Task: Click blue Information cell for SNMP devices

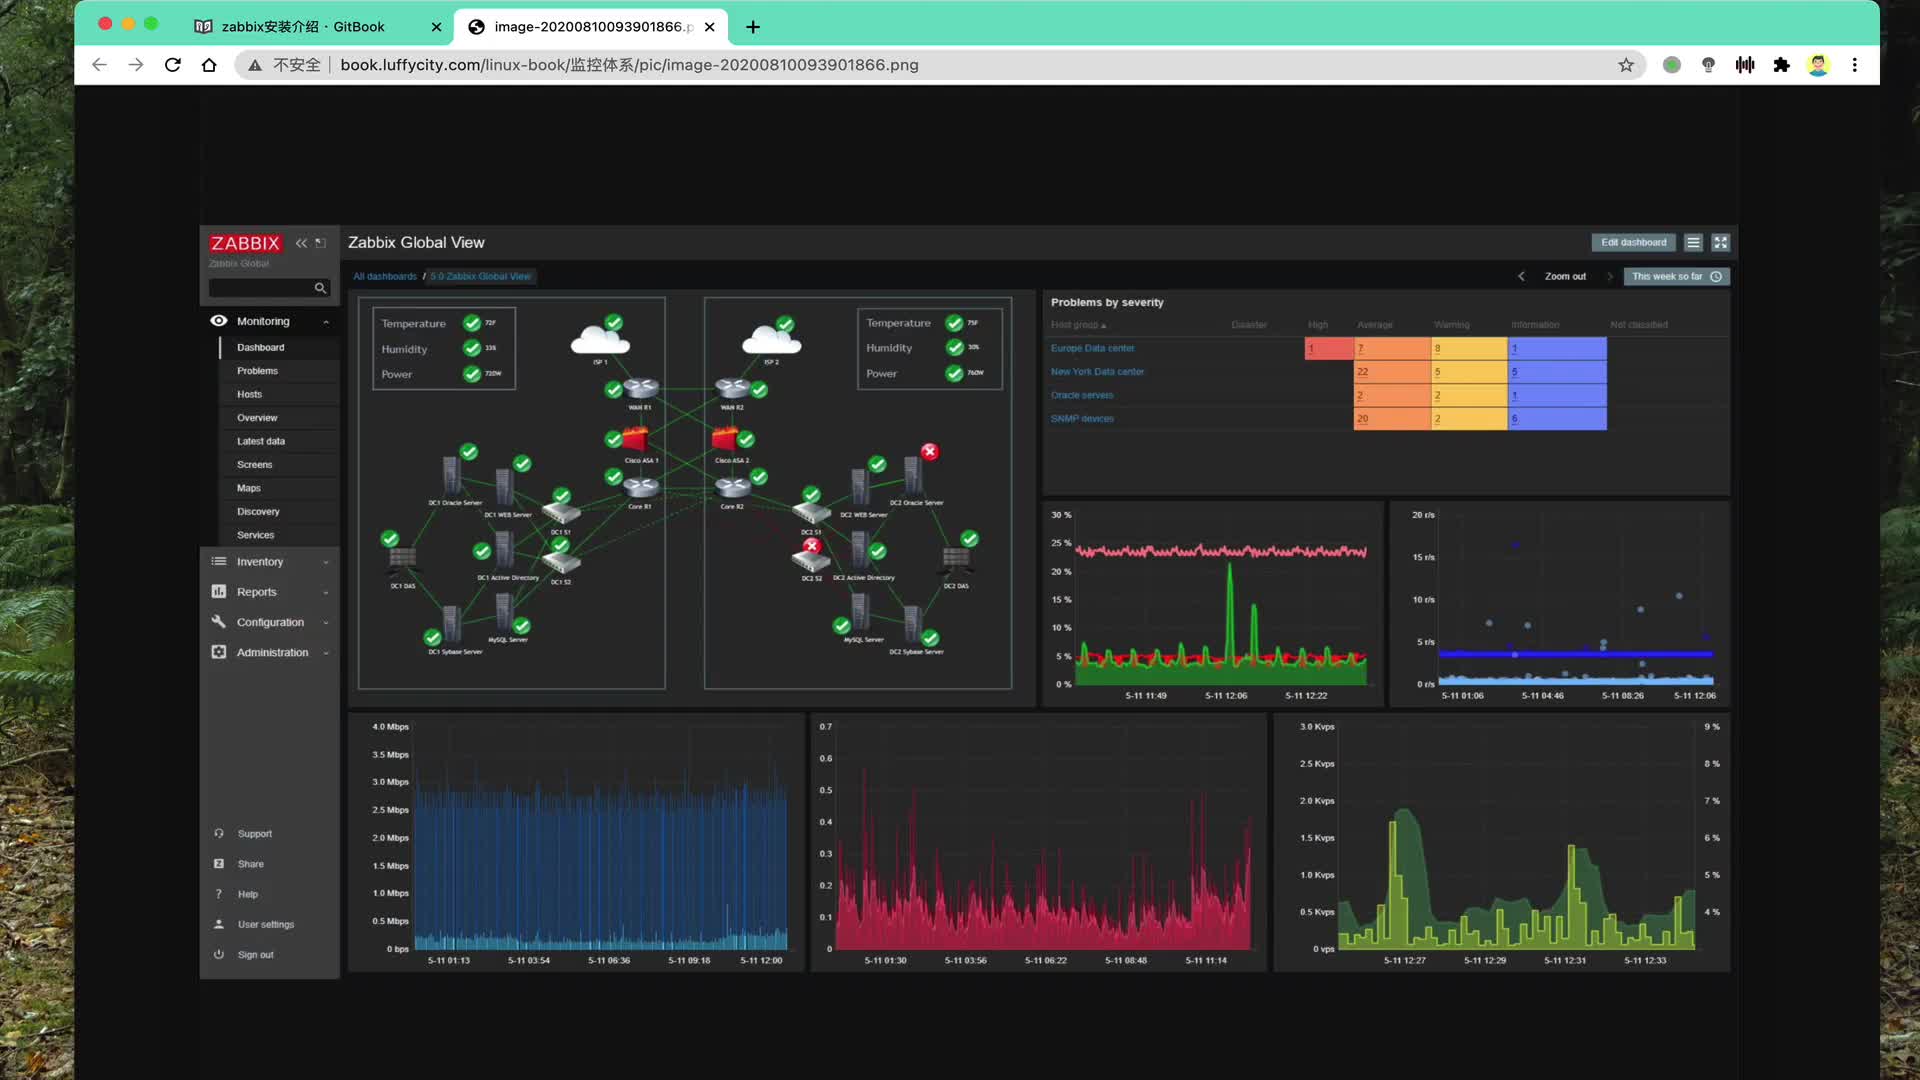Action: [1557, 419]
